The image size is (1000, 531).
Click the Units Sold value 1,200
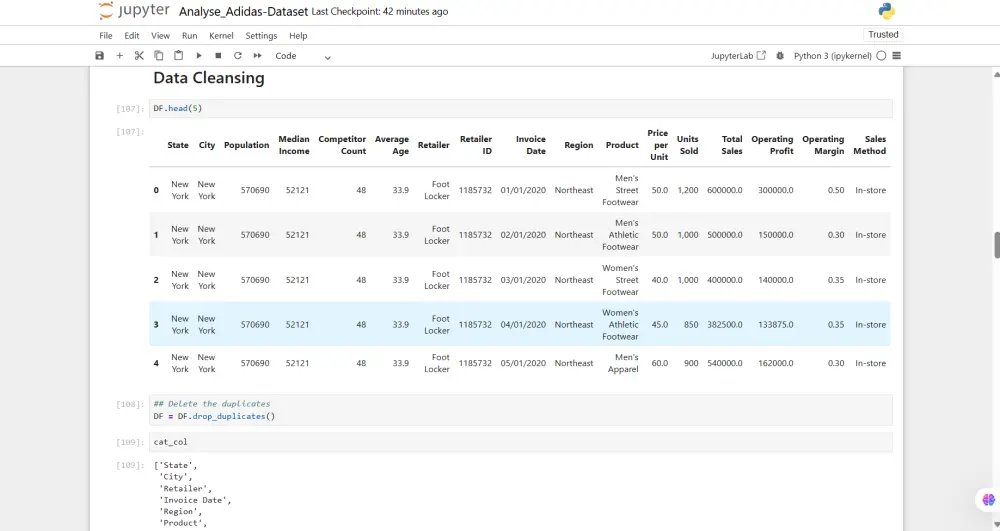(688, 190)
